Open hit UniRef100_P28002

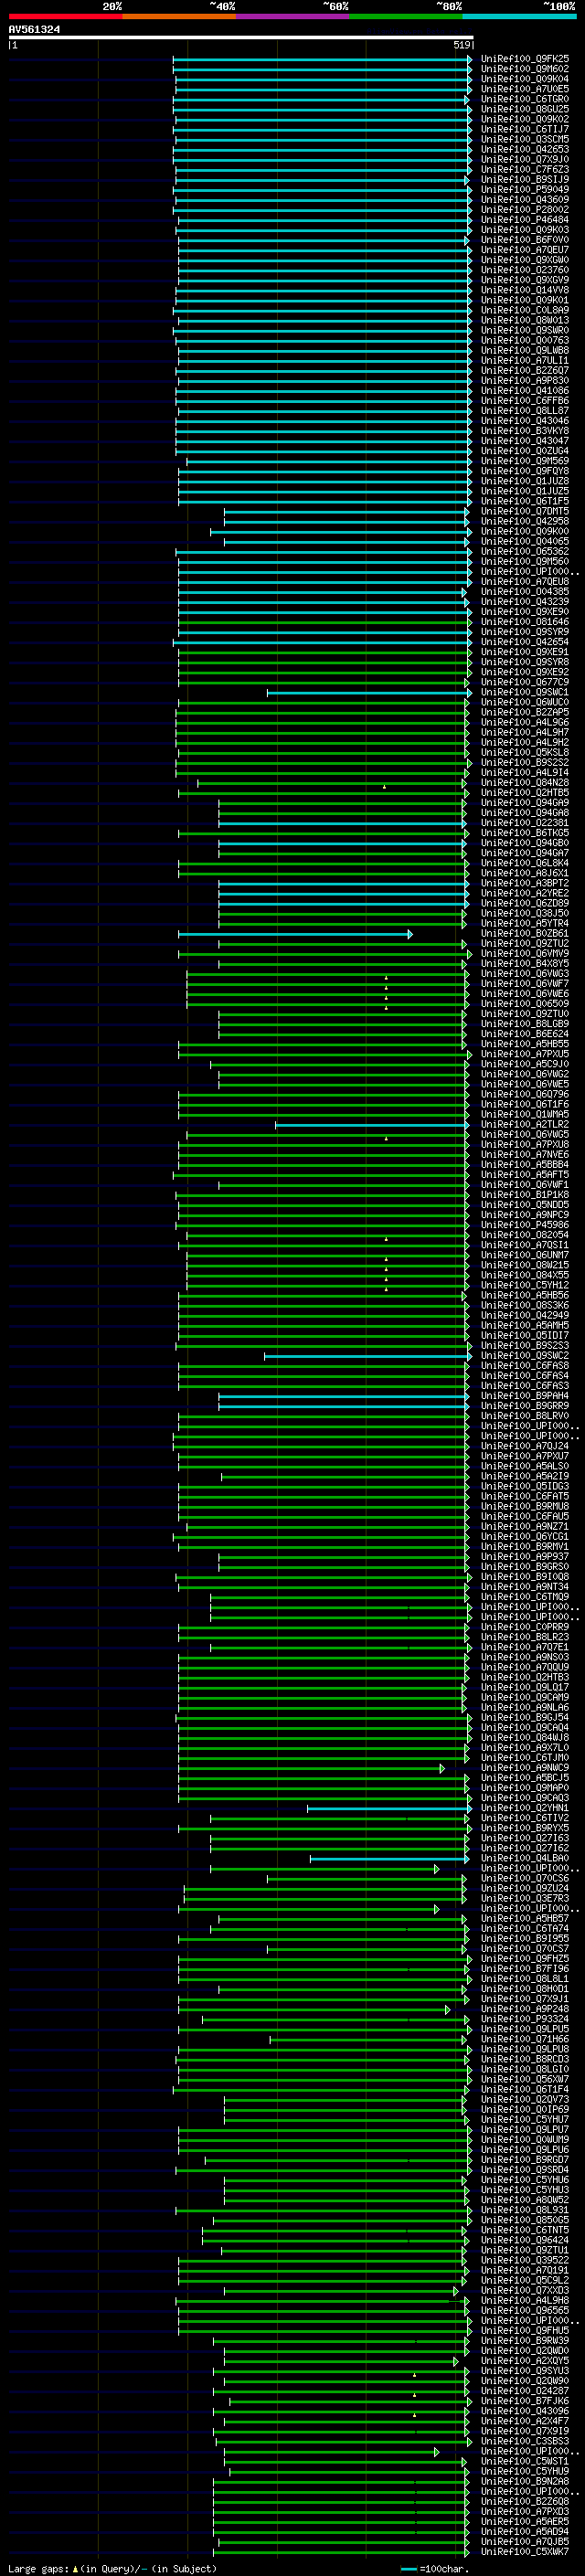(x=525, y=210)
